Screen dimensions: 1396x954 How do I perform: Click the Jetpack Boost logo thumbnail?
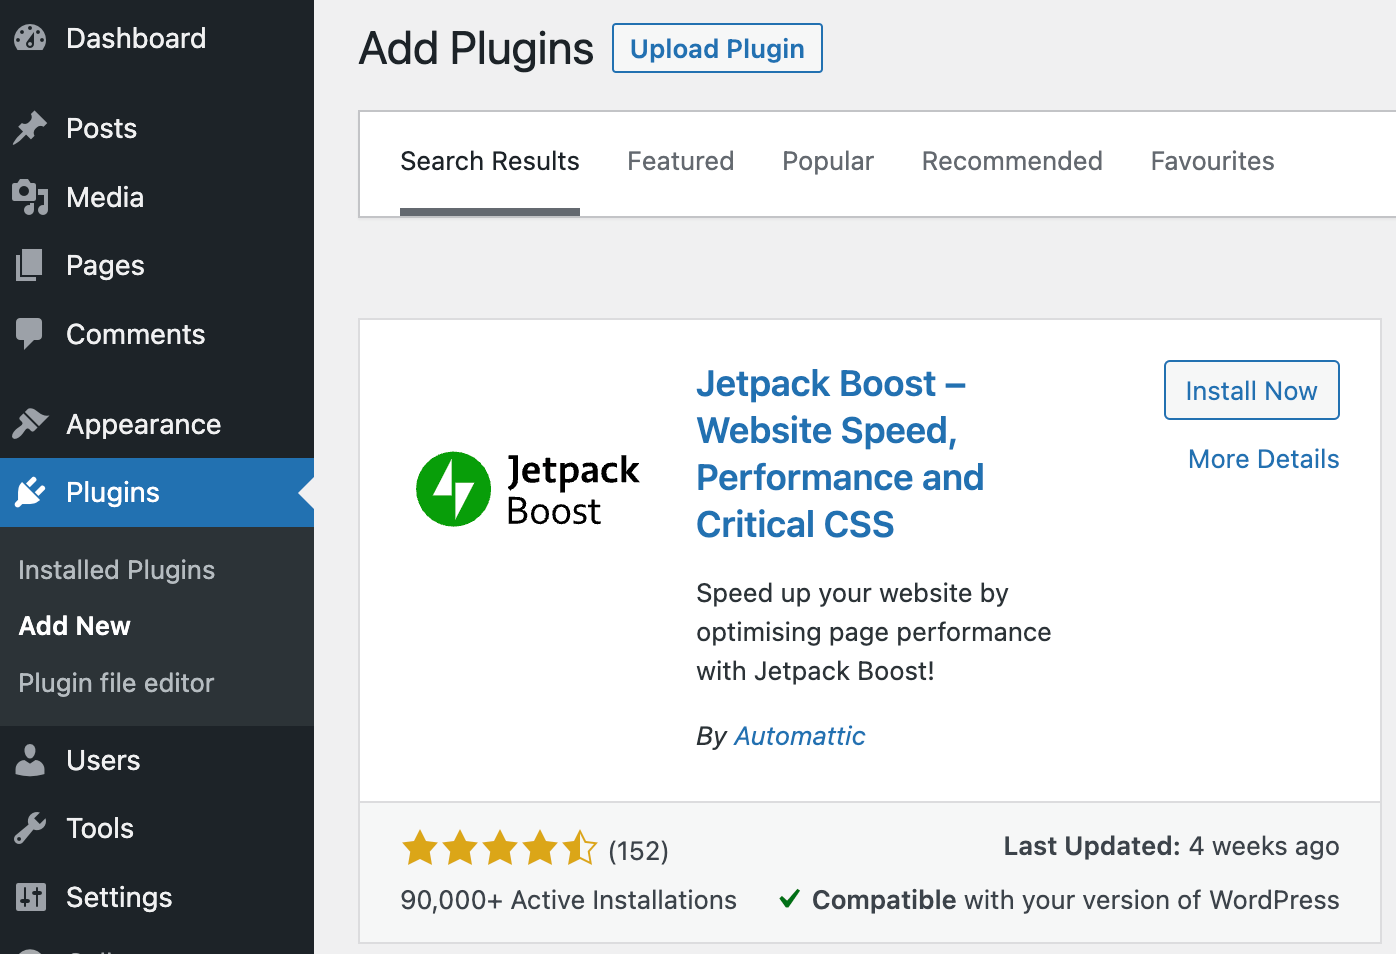coord(527,489)
